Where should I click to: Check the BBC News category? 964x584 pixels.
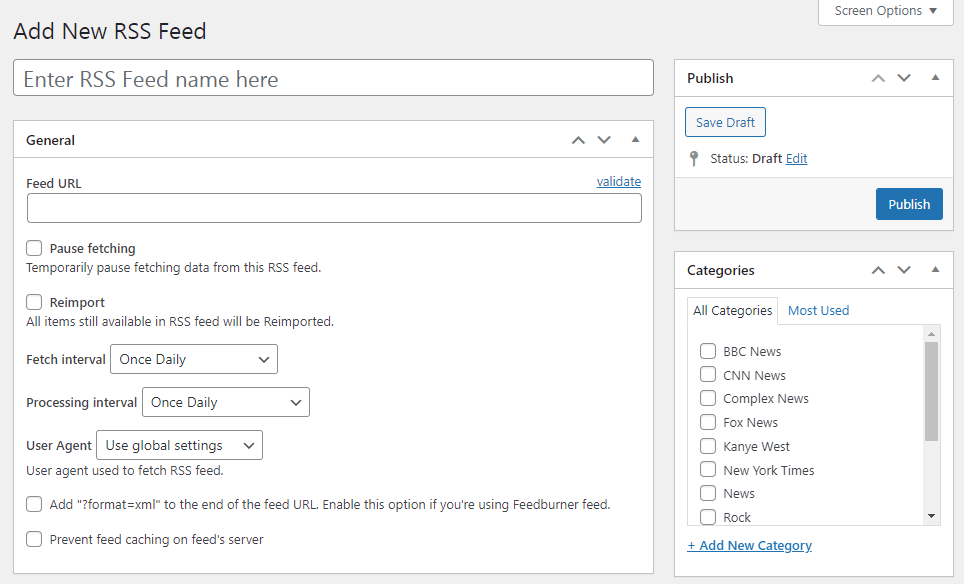point(708,351)
